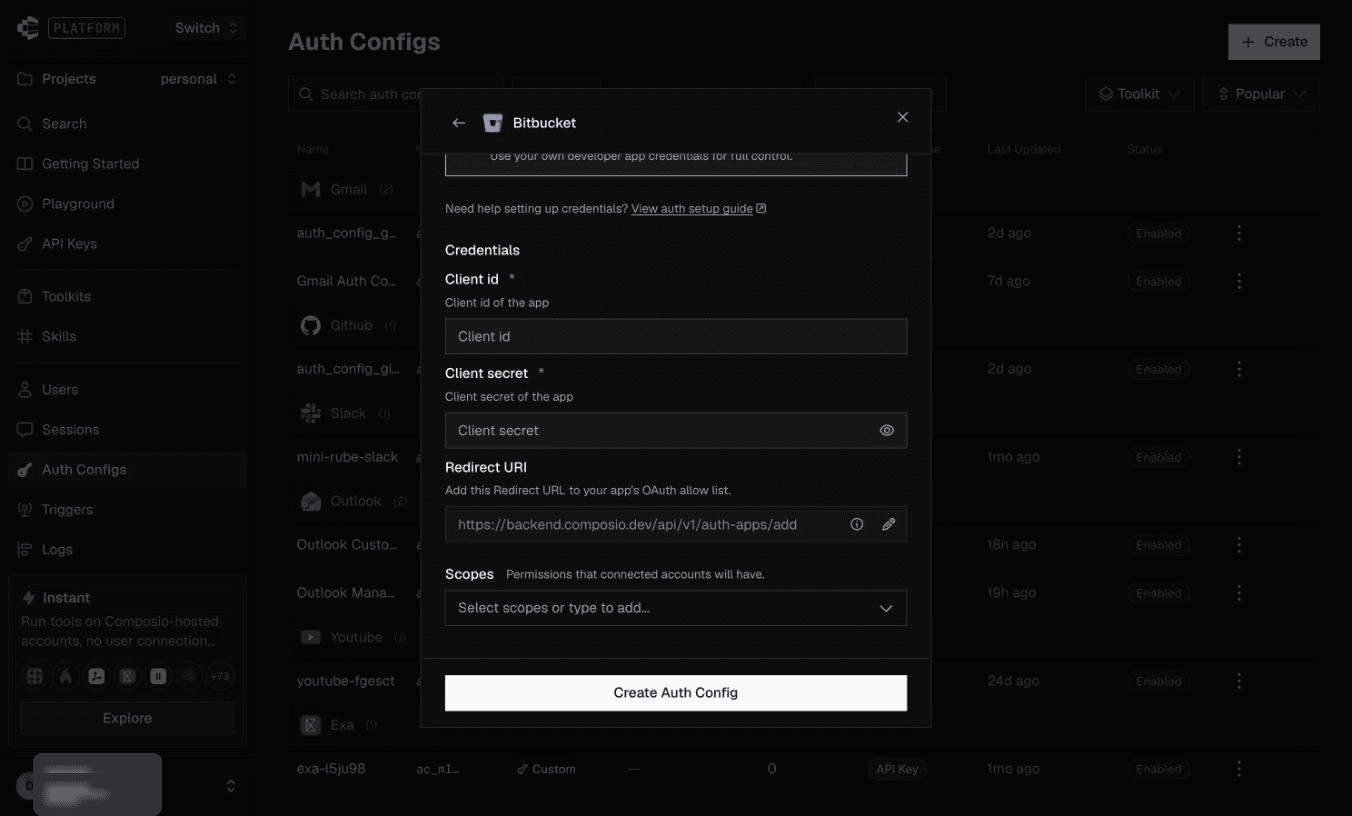Click the Explore button under Instant
The height and width of the screenshot is (816, 1352).
pos(127,718)
